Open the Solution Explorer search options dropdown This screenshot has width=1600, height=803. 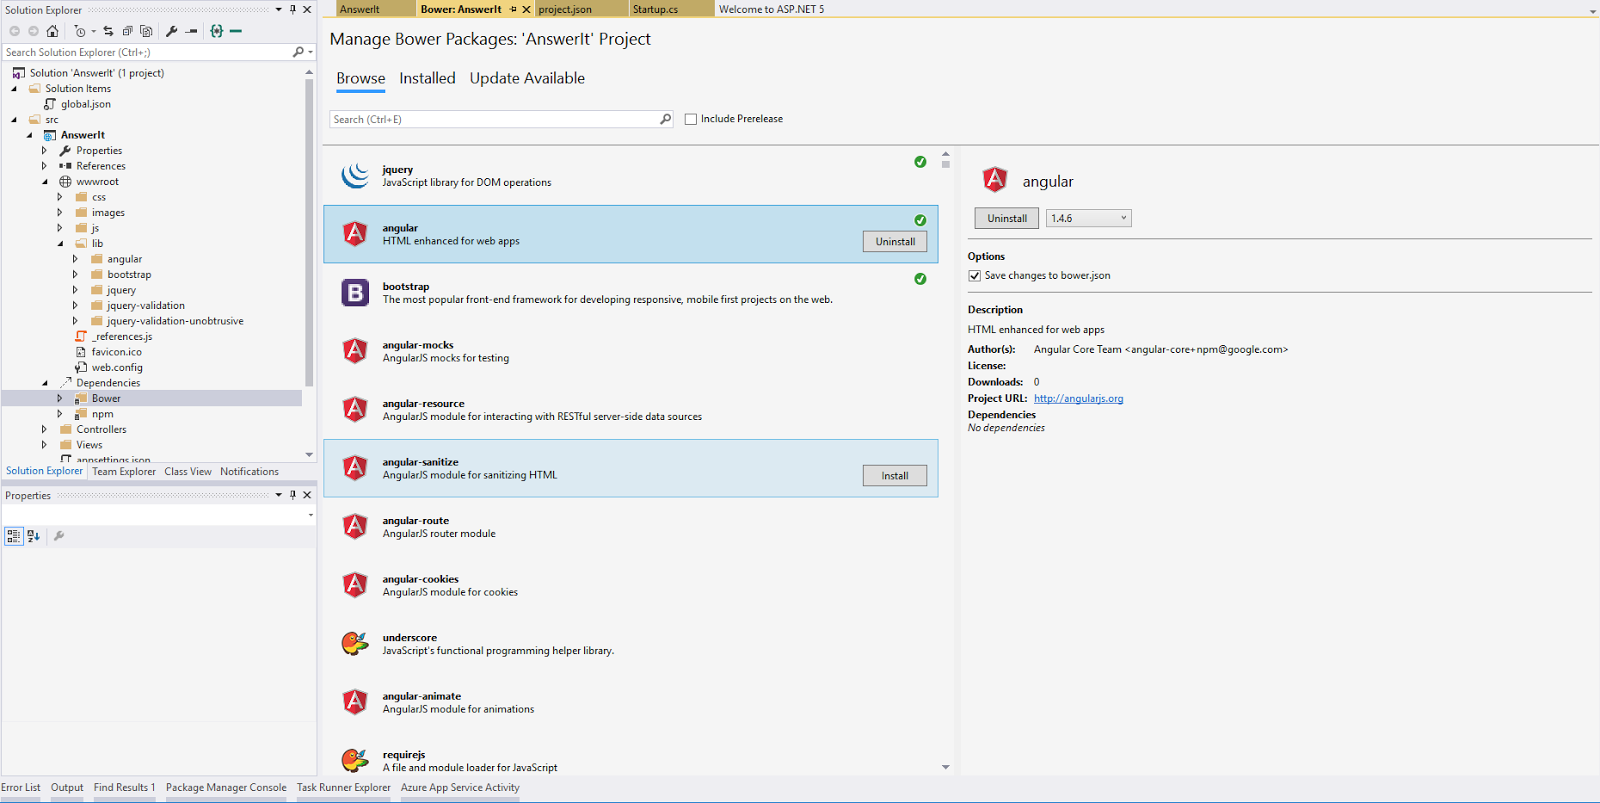click(x=311, y=52)
